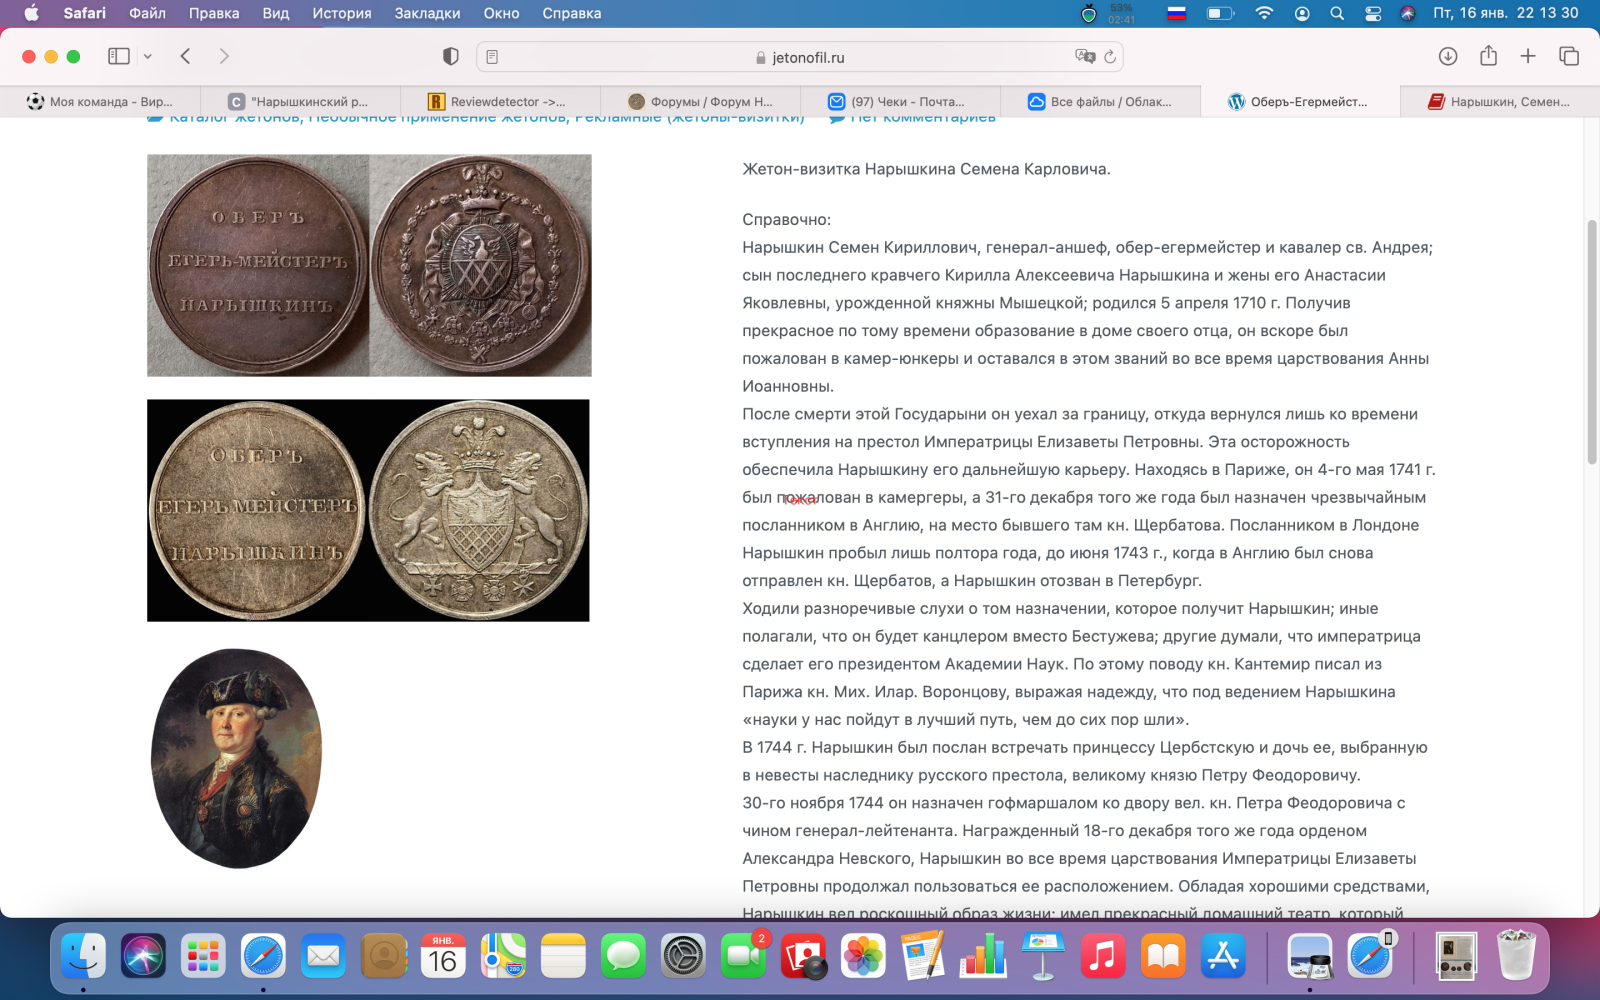Image resolution: width=1600 pixels, height=1000 pixels.
Task: Open the input language flag menu
Action: [1177, 13]
